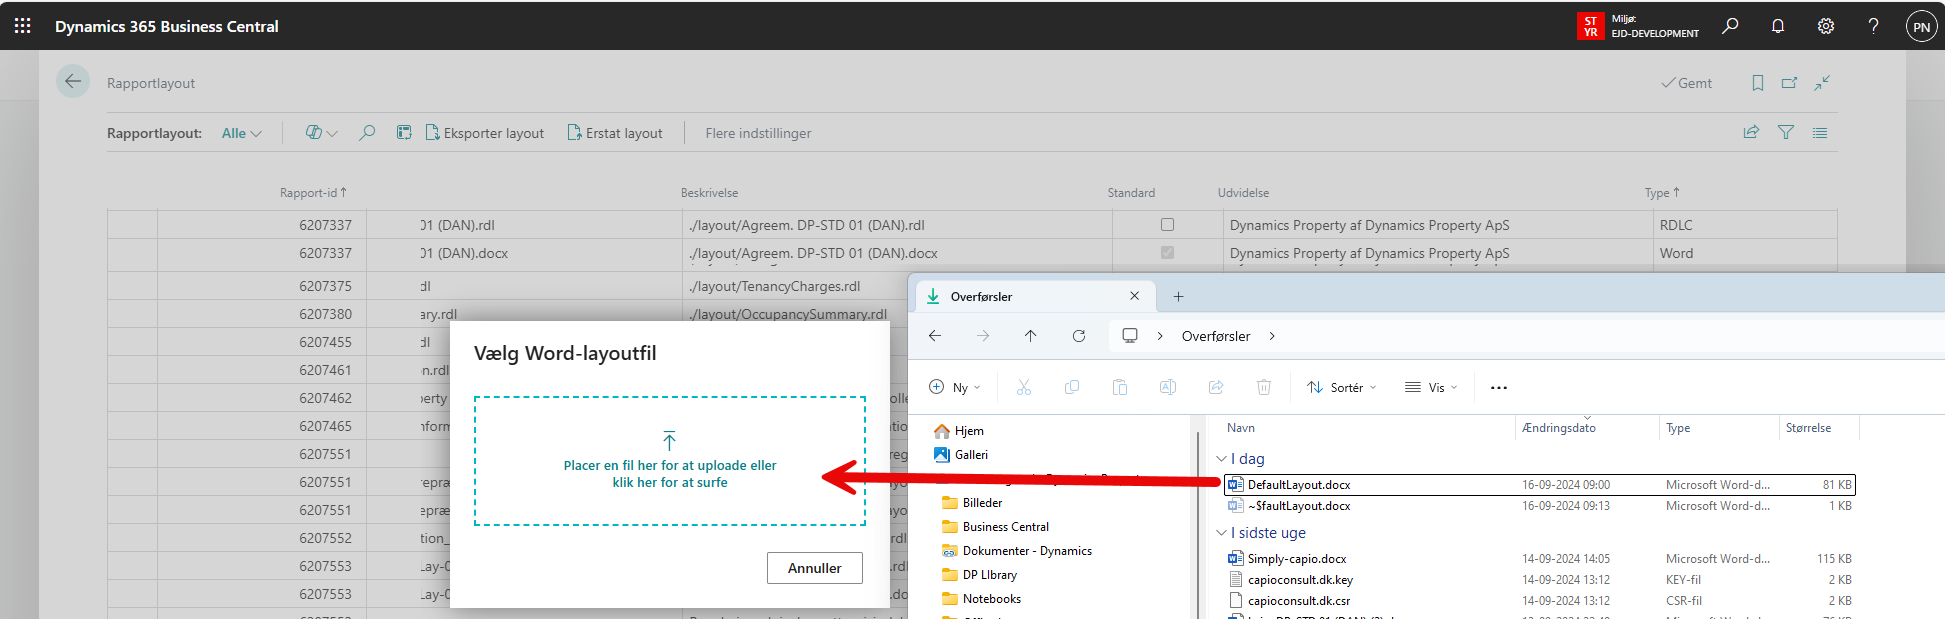Collapse the I sidste uge file group
This screenshot has width=1945, height=619.
pyautogui.click(x=1221, y=533)
